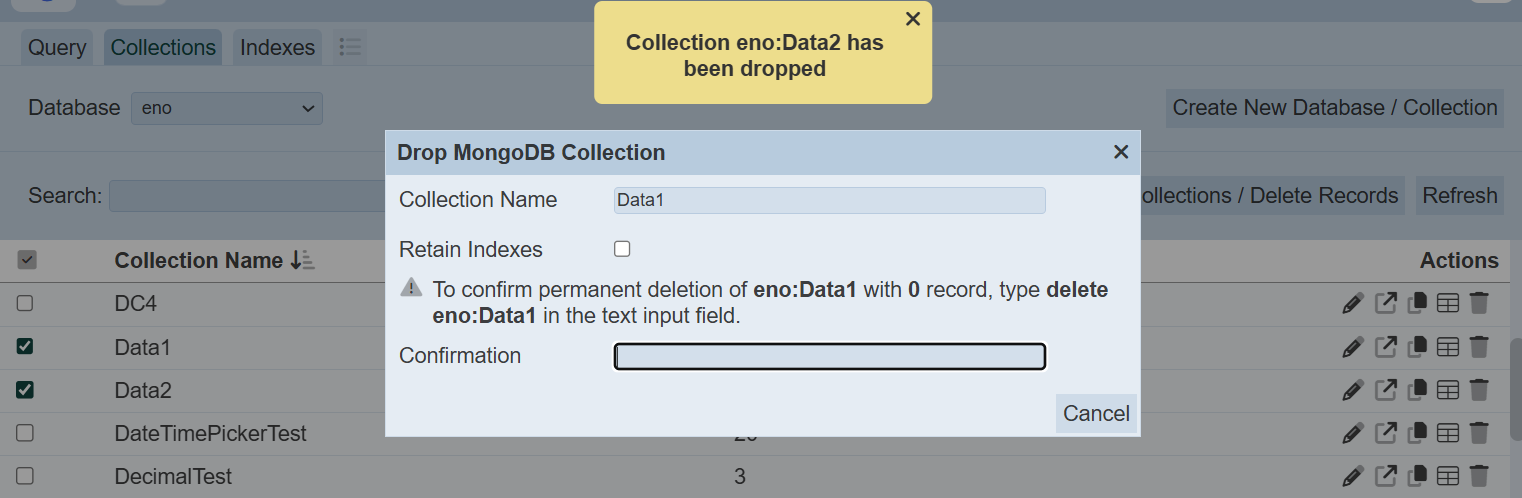Click Create New Database / Collection button
1522x498 pixels.
(1334, 108)
